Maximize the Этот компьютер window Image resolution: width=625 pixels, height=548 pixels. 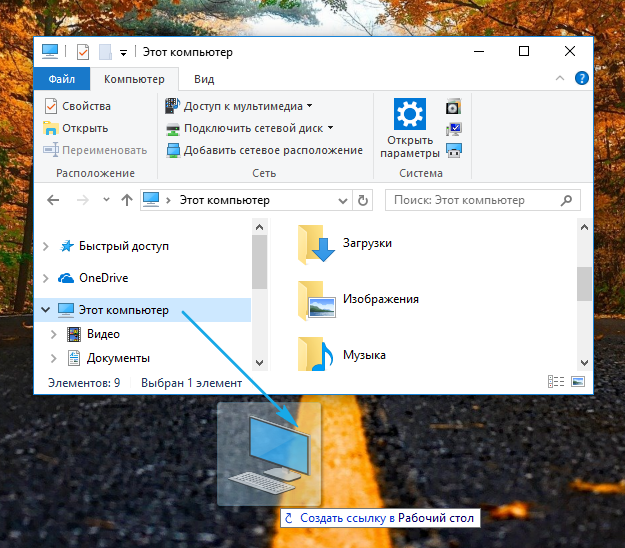click(x=524, y=51)
